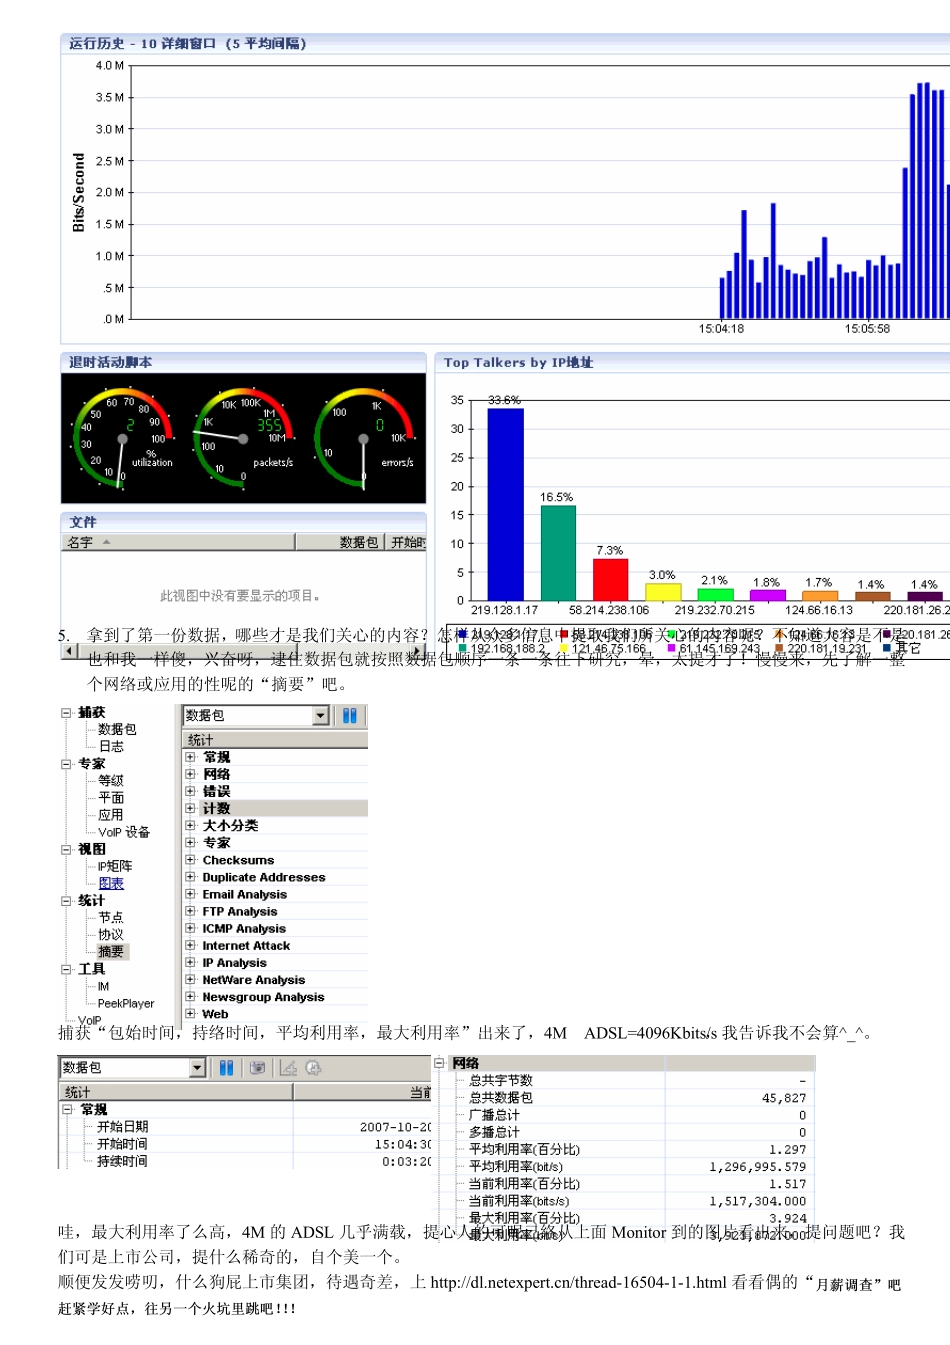Image resolution: width=950 pixels, height=1345 pixels.
Task: Click the packets/s gauge
Action: (243, 438)
